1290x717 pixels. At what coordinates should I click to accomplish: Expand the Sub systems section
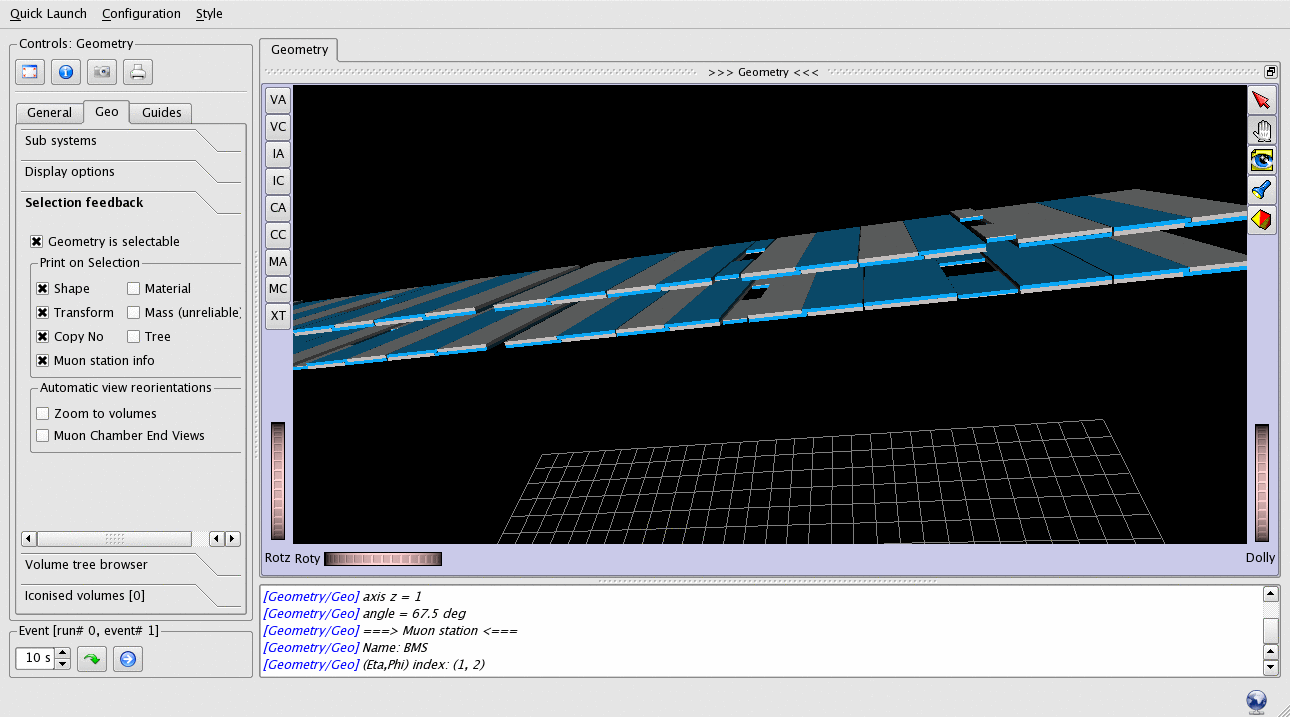point(61,141)
